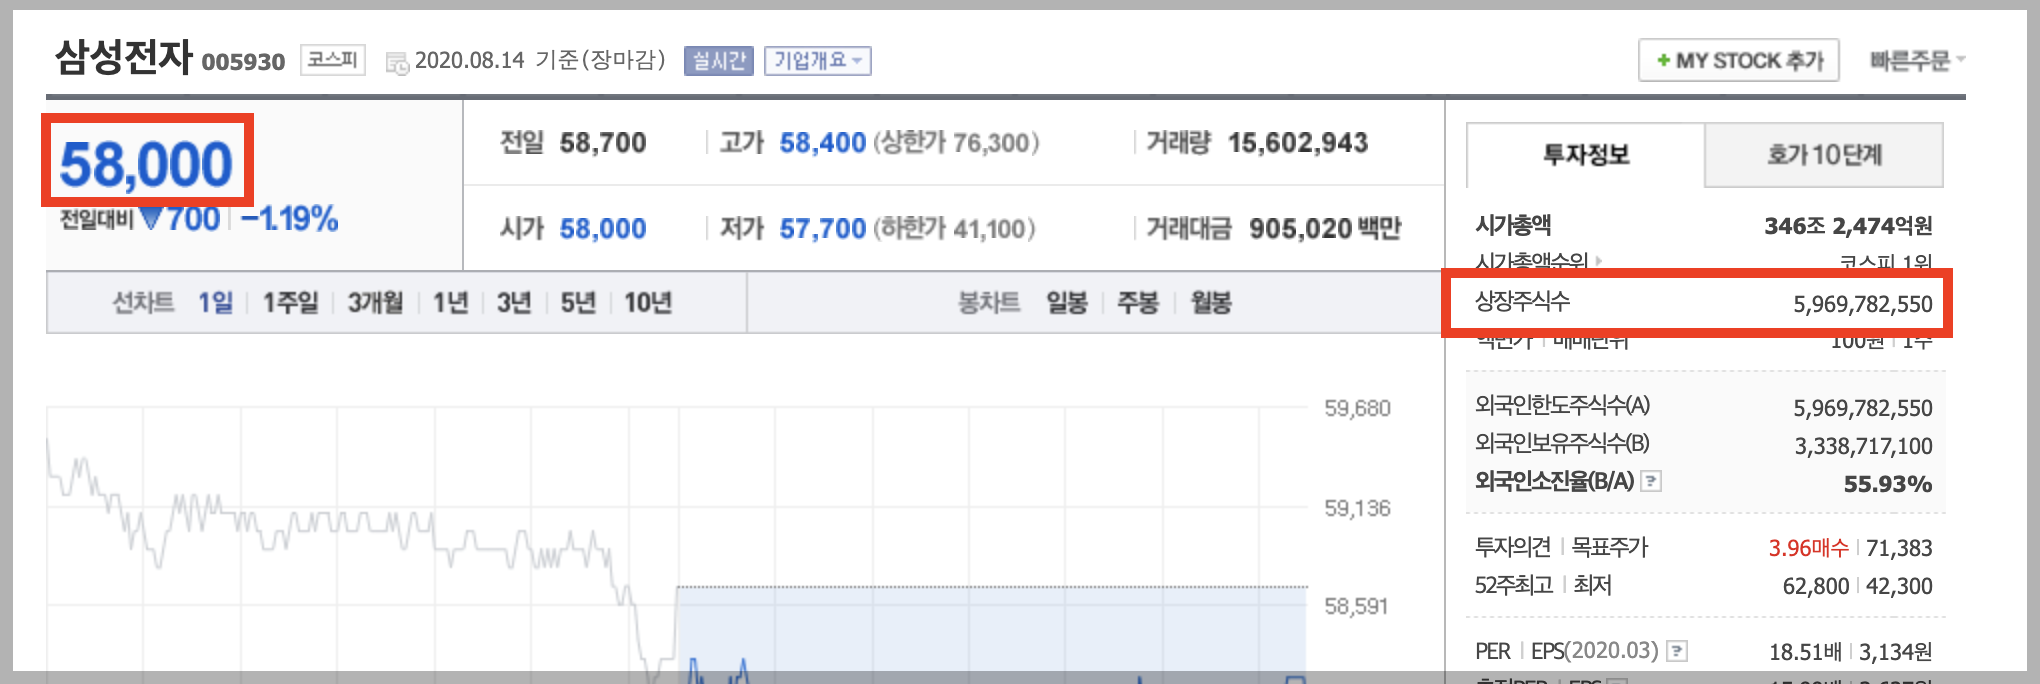Click the 52-week low value 42,300
Image resolution: width=2040 pixels, height=684 pixels.
tap(1899, 586)
